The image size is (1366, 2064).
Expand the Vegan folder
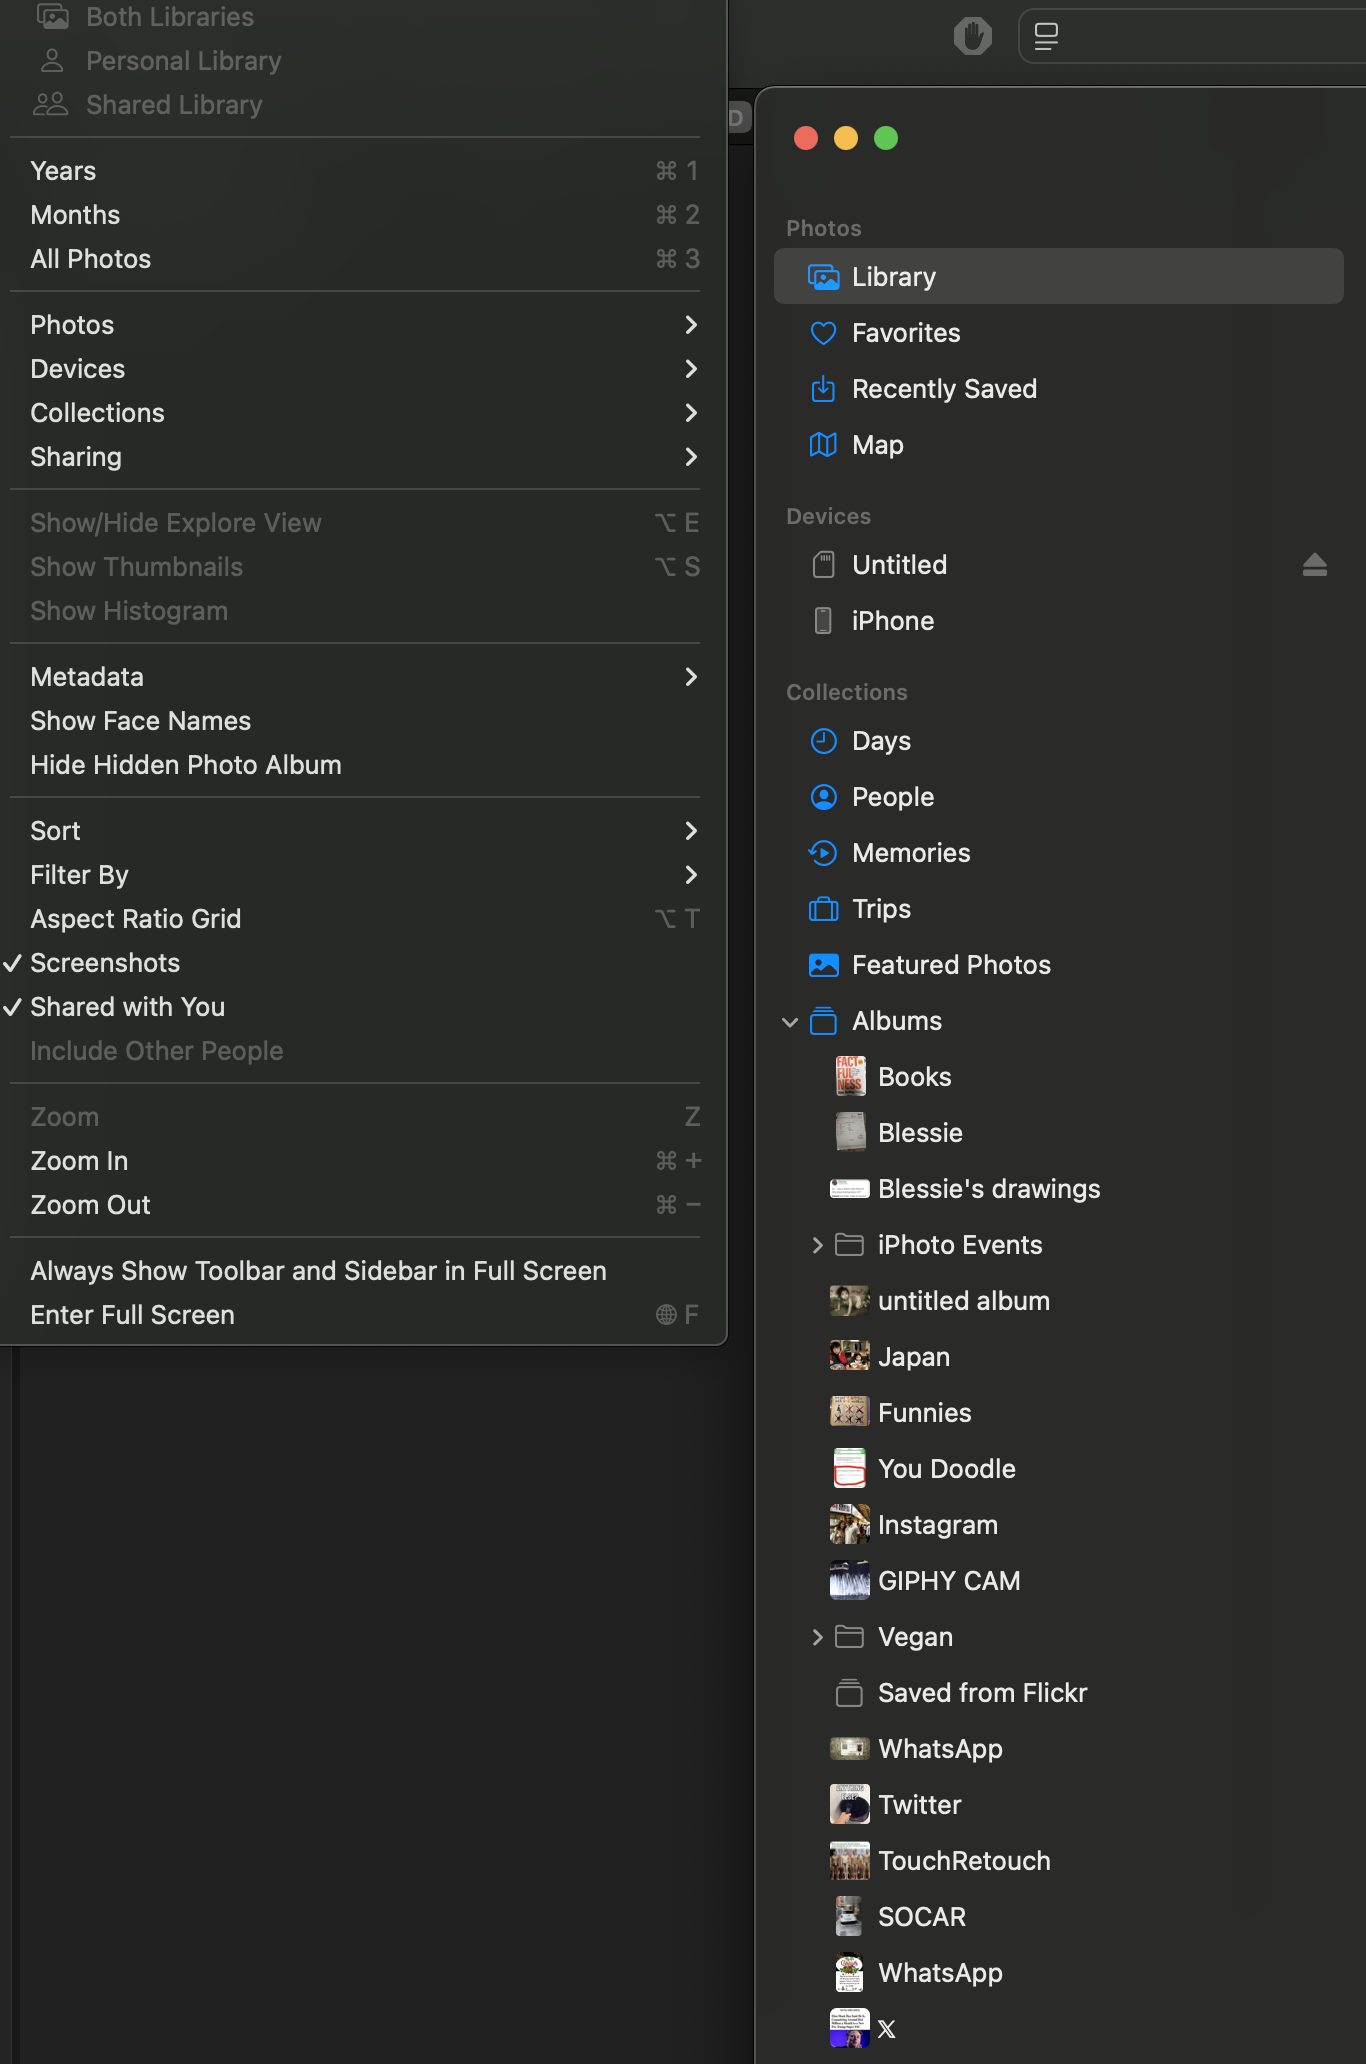click(817, 1637)
